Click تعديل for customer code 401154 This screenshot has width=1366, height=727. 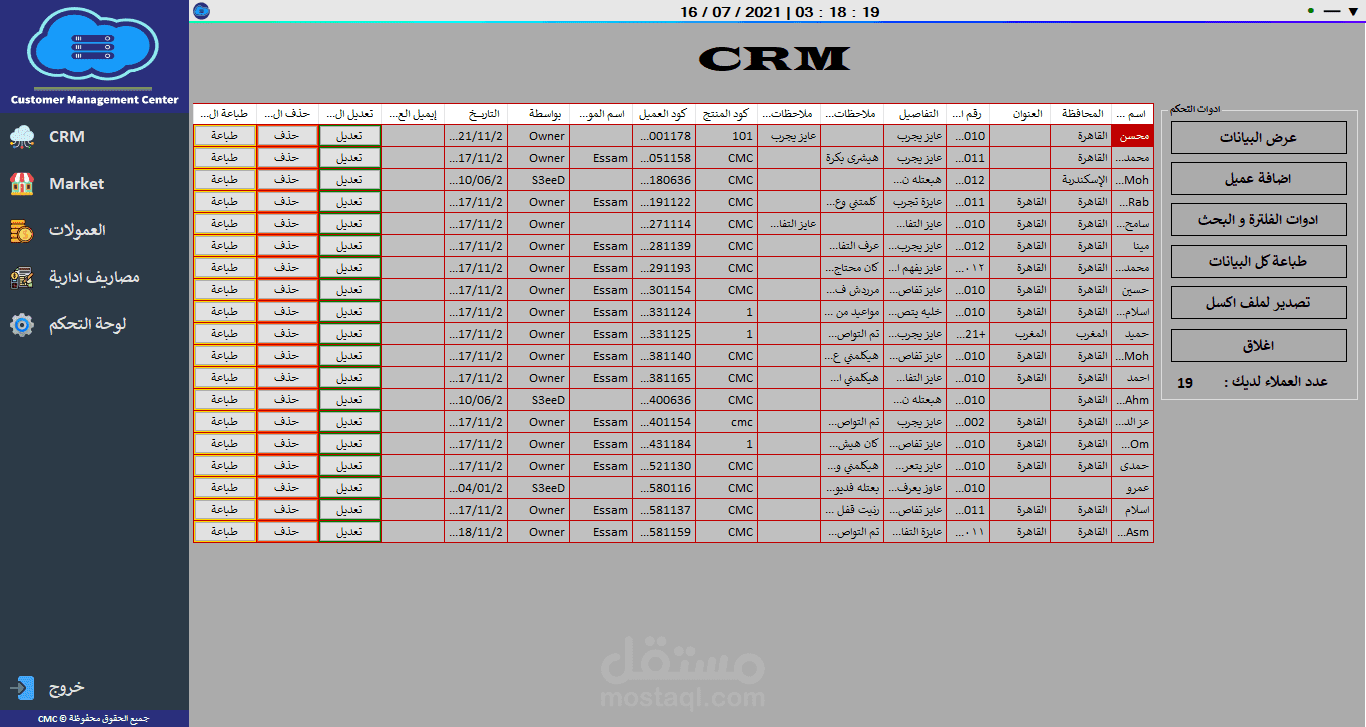(x=350, y=422)
